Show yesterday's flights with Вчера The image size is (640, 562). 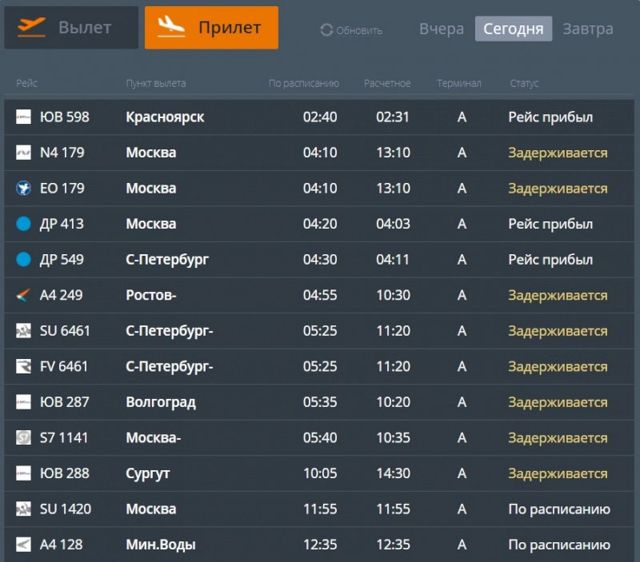441,29
